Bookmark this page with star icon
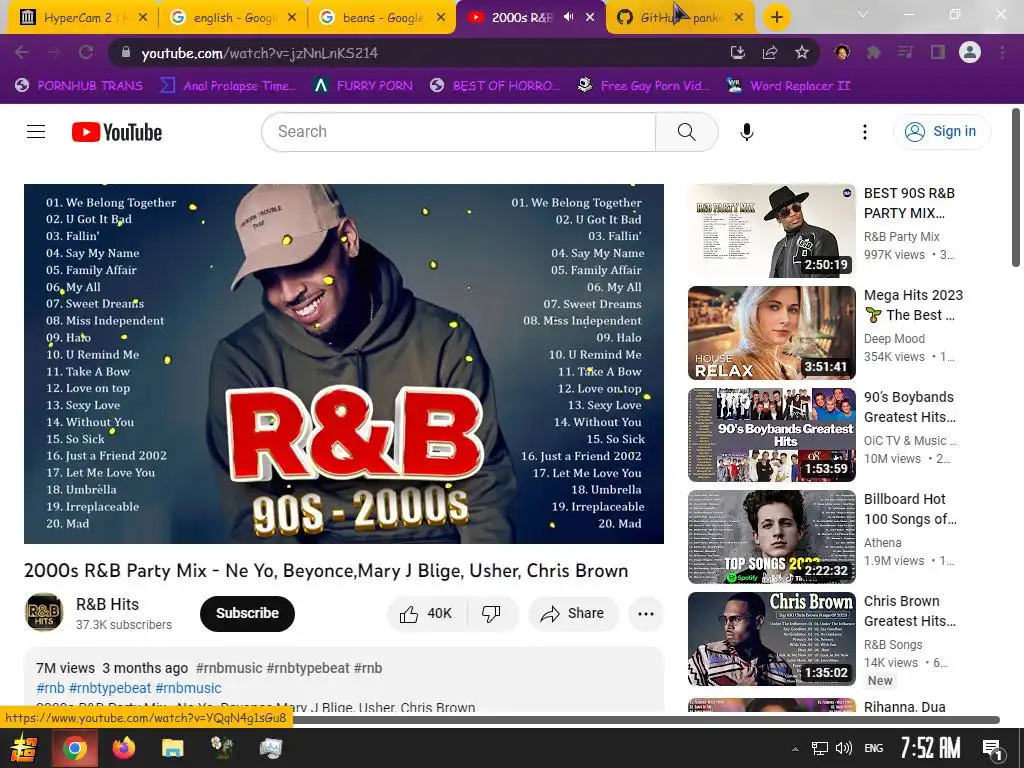The image size is (1024, 768). (802, 52)
